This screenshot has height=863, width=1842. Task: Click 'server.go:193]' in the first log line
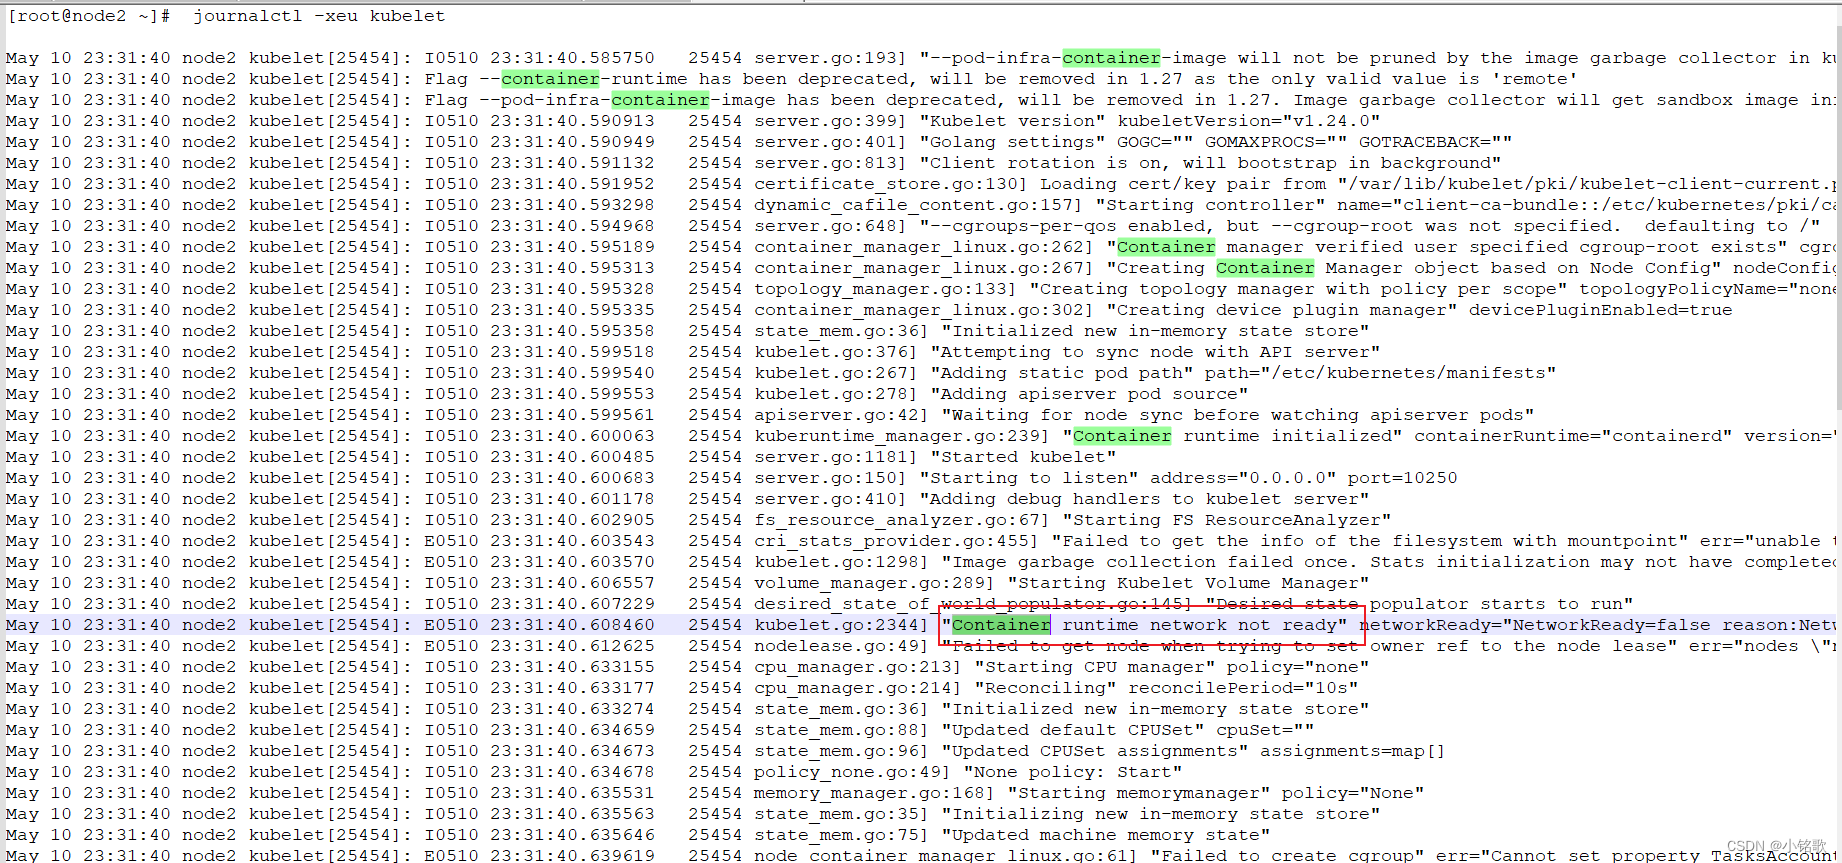830,58
